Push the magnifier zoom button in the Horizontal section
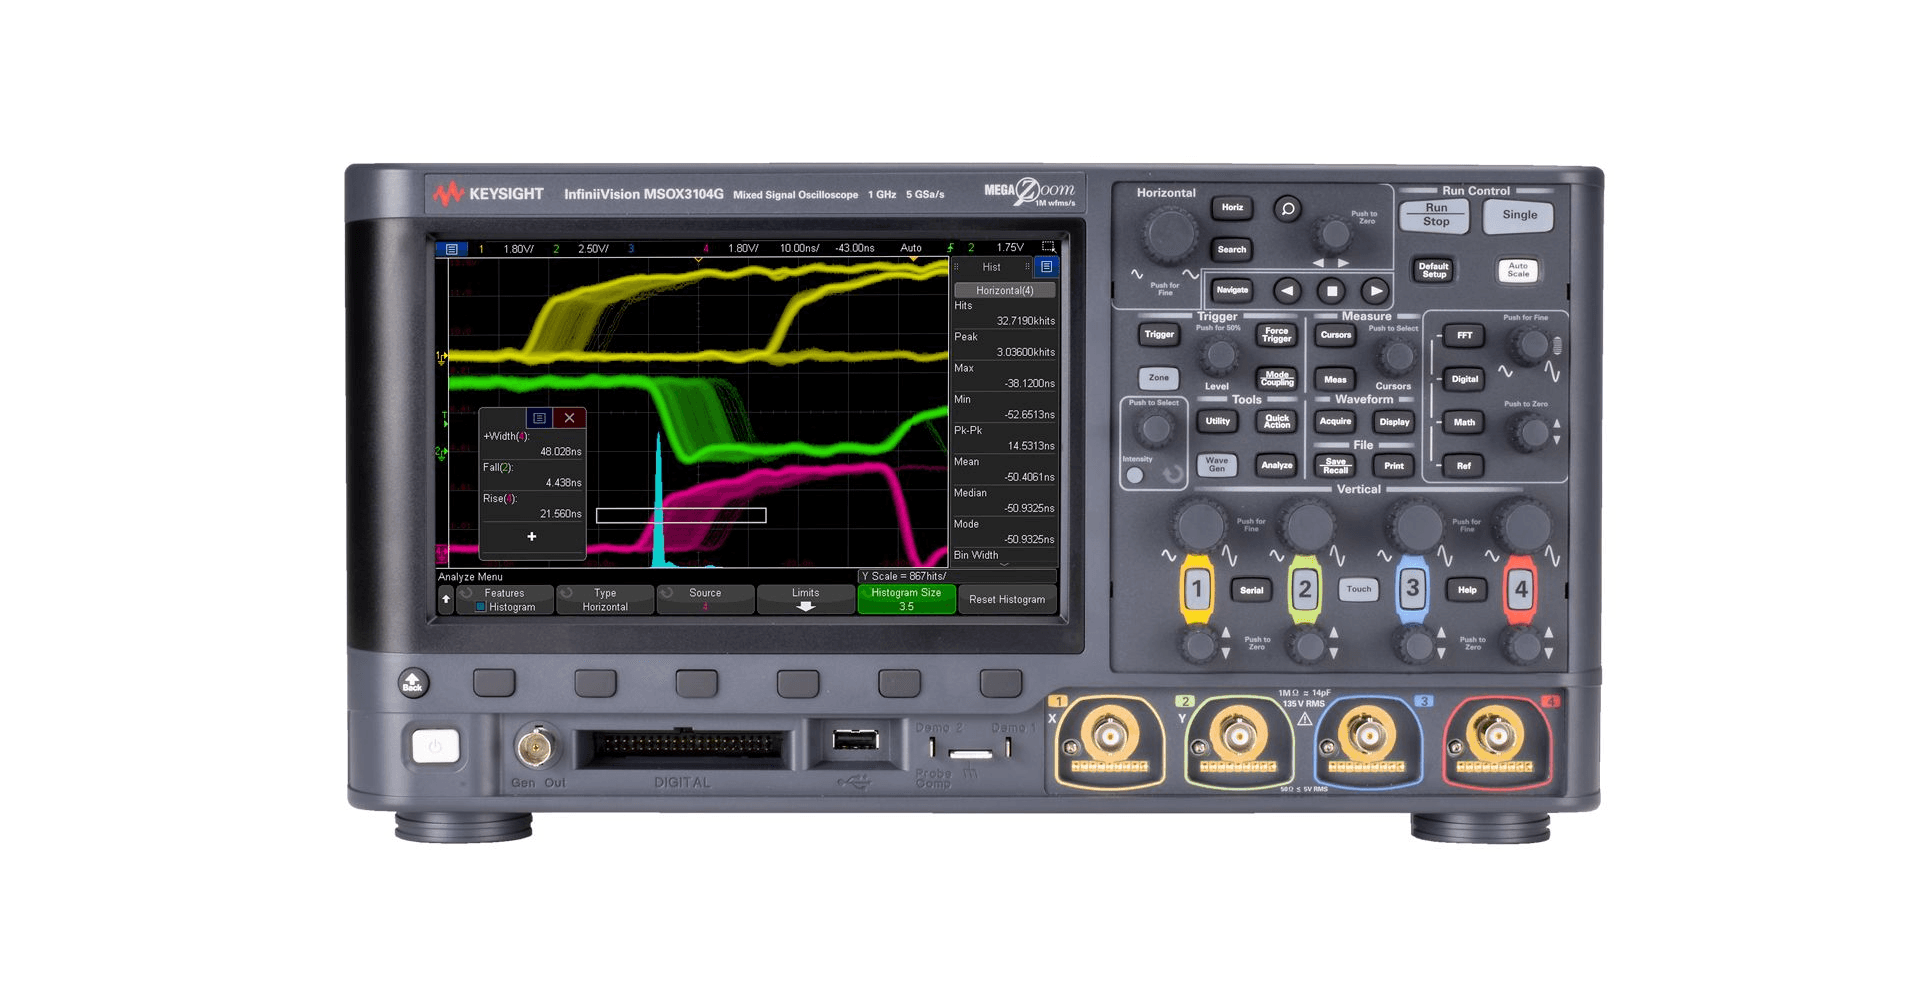The image size is (1920, 984). (x=1288, y=209)
